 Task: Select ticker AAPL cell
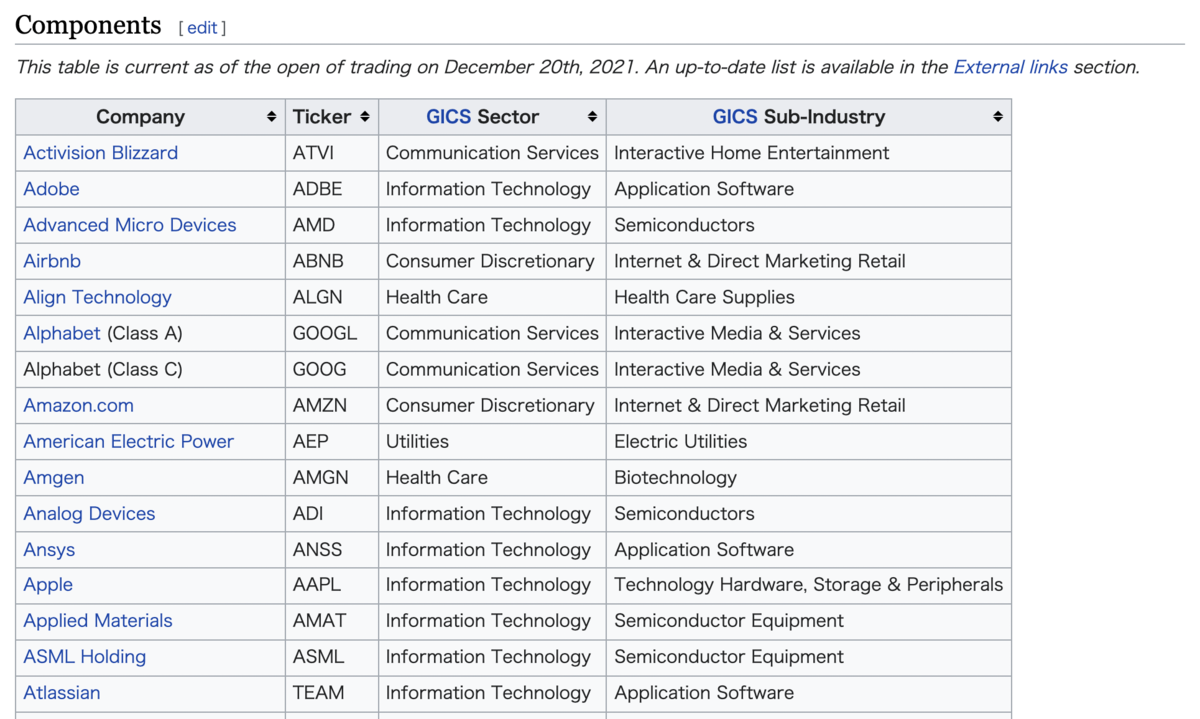click(332, 585)
